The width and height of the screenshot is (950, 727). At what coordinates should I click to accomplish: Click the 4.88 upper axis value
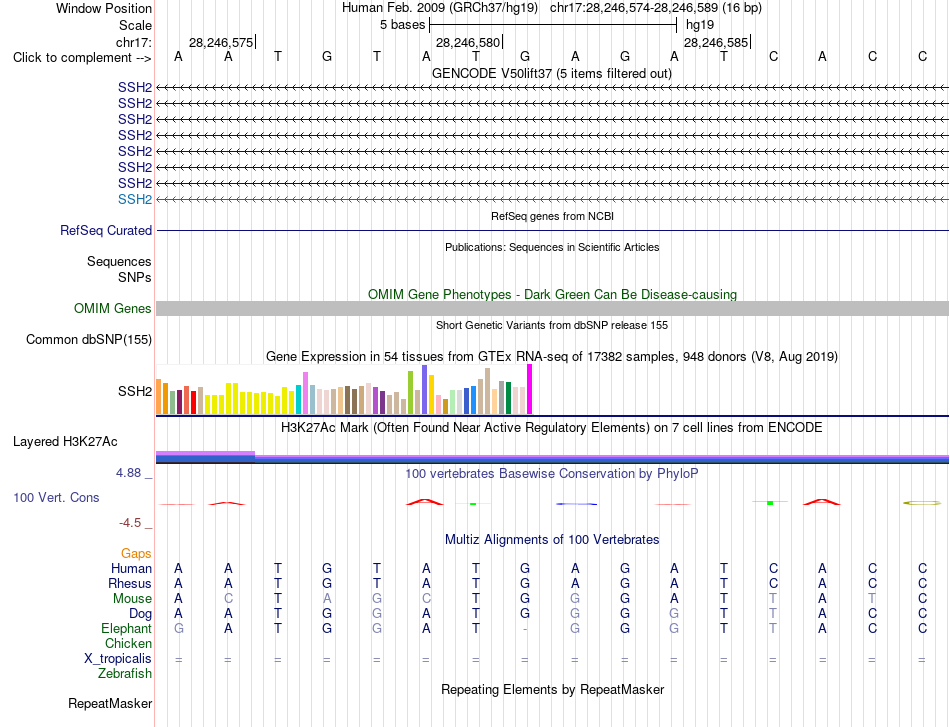tap(128, 473)
